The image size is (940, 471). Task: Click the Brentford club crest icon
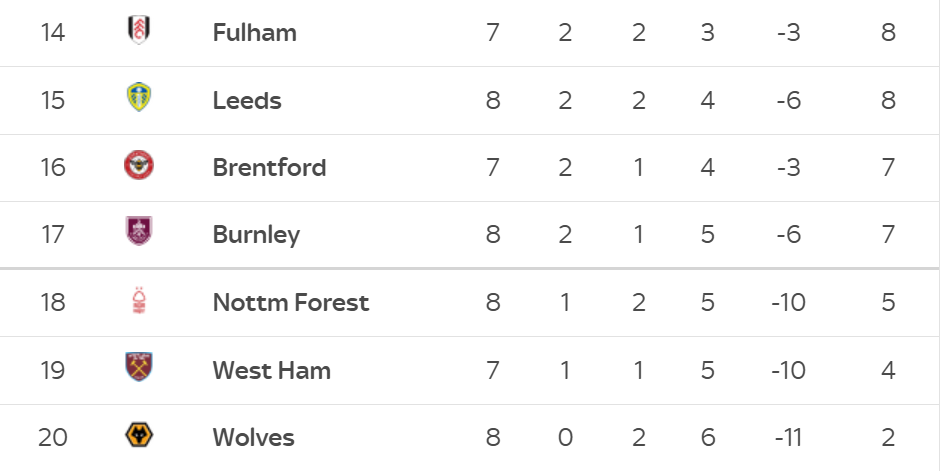pos(138,166)
